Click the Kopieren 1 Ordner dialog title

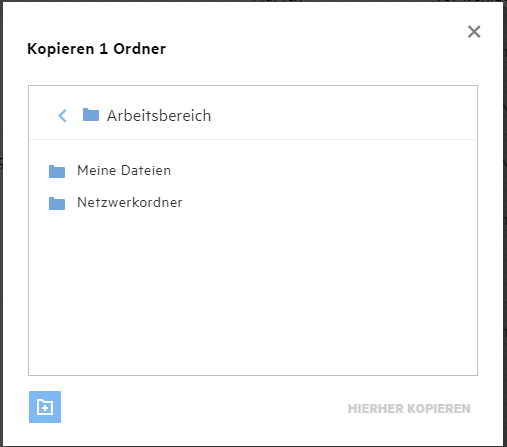(x=96, y=49)
